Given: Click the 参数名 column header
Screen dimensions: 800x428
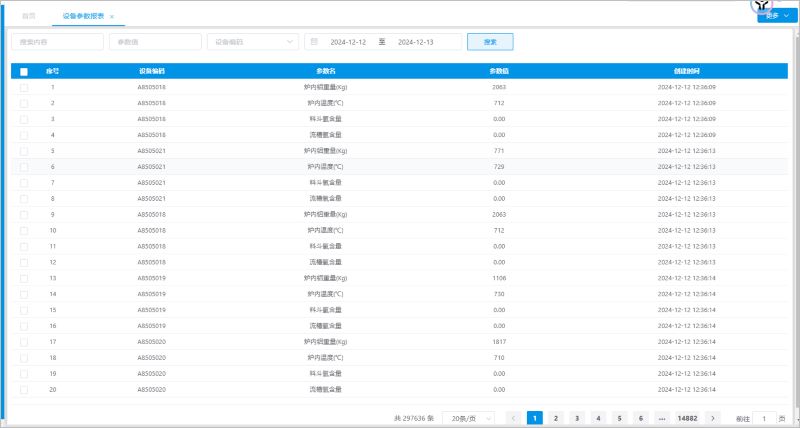Looking at the screenshot, I should [326, 71].
